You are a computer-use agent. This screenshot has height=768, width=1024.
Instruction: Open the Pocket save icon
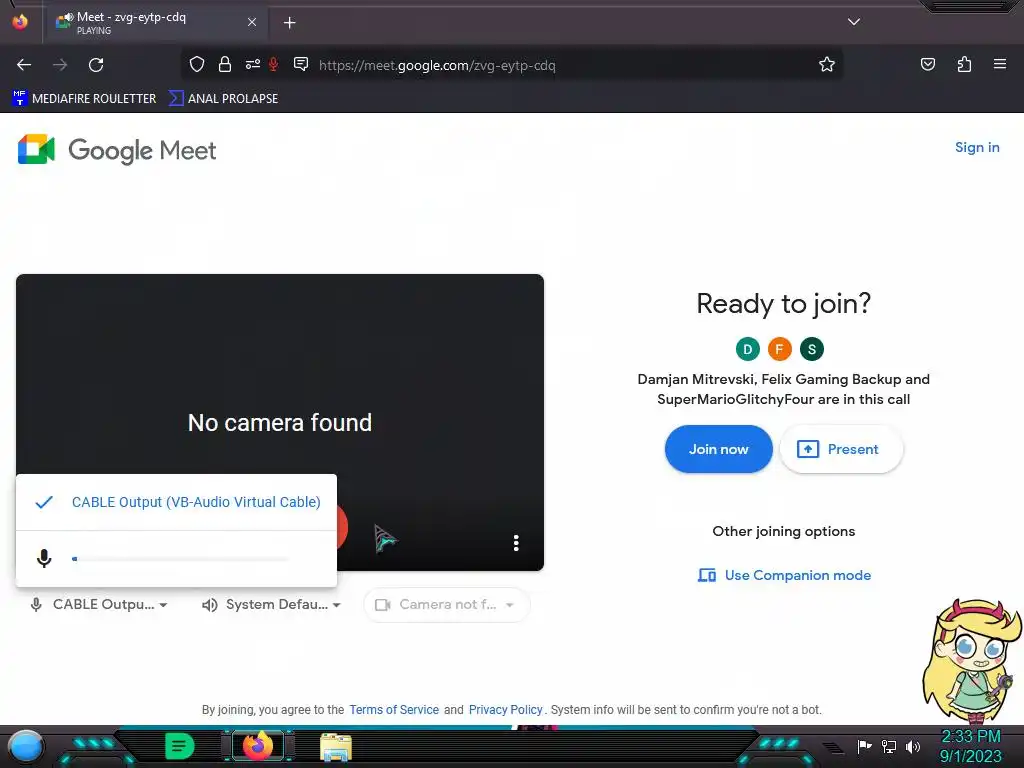tap(927, 64)
